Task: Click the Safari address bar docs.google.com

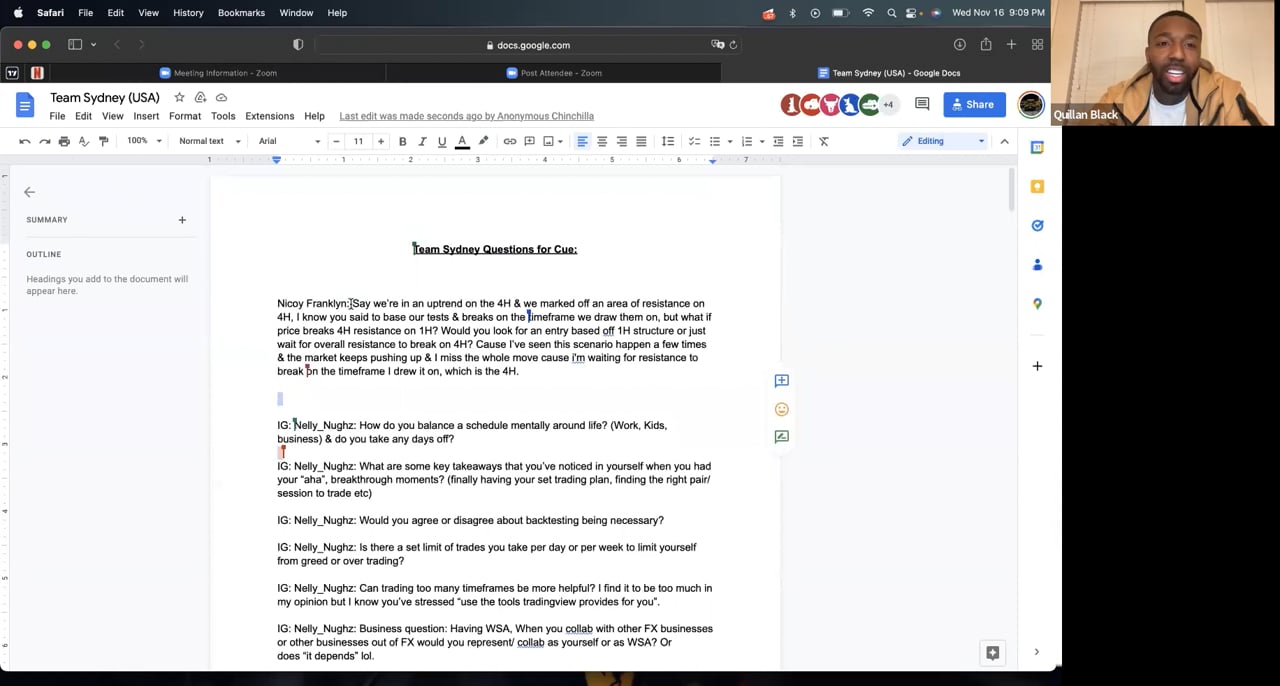Action: (x=528, y=45)
